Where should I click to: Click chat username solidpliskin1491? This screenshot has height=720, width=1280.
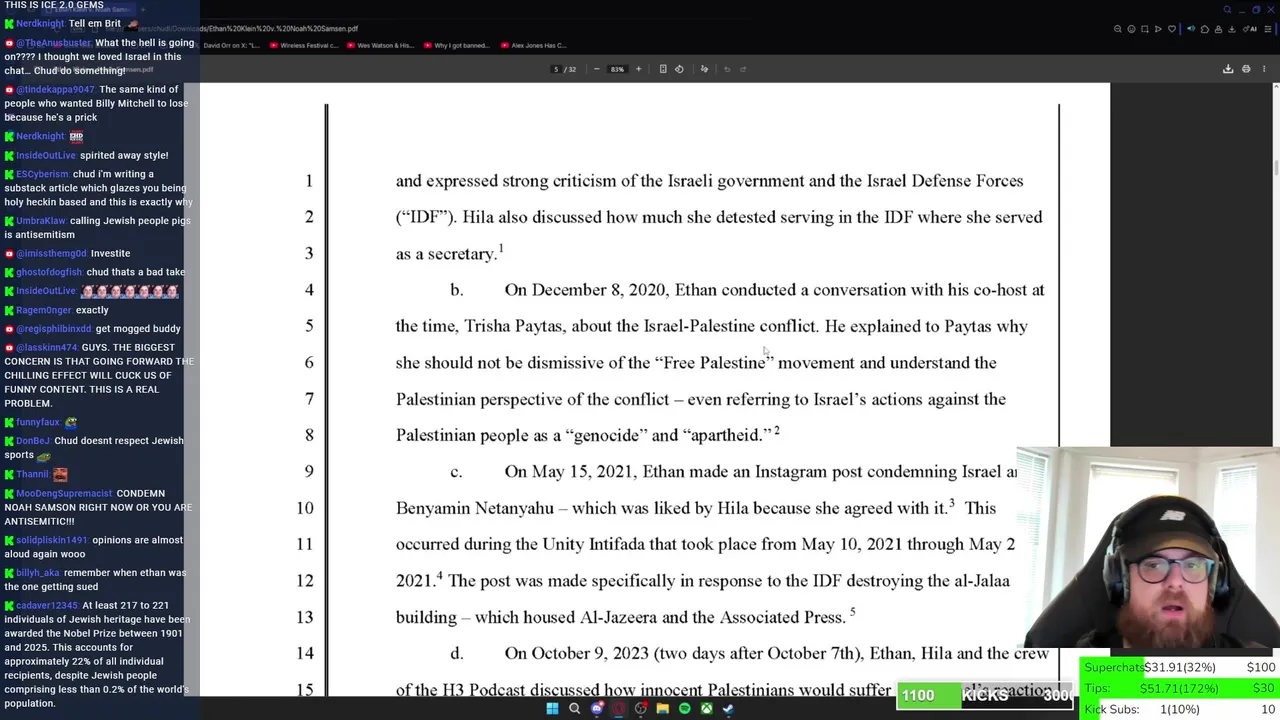click(x=51, y=540)
